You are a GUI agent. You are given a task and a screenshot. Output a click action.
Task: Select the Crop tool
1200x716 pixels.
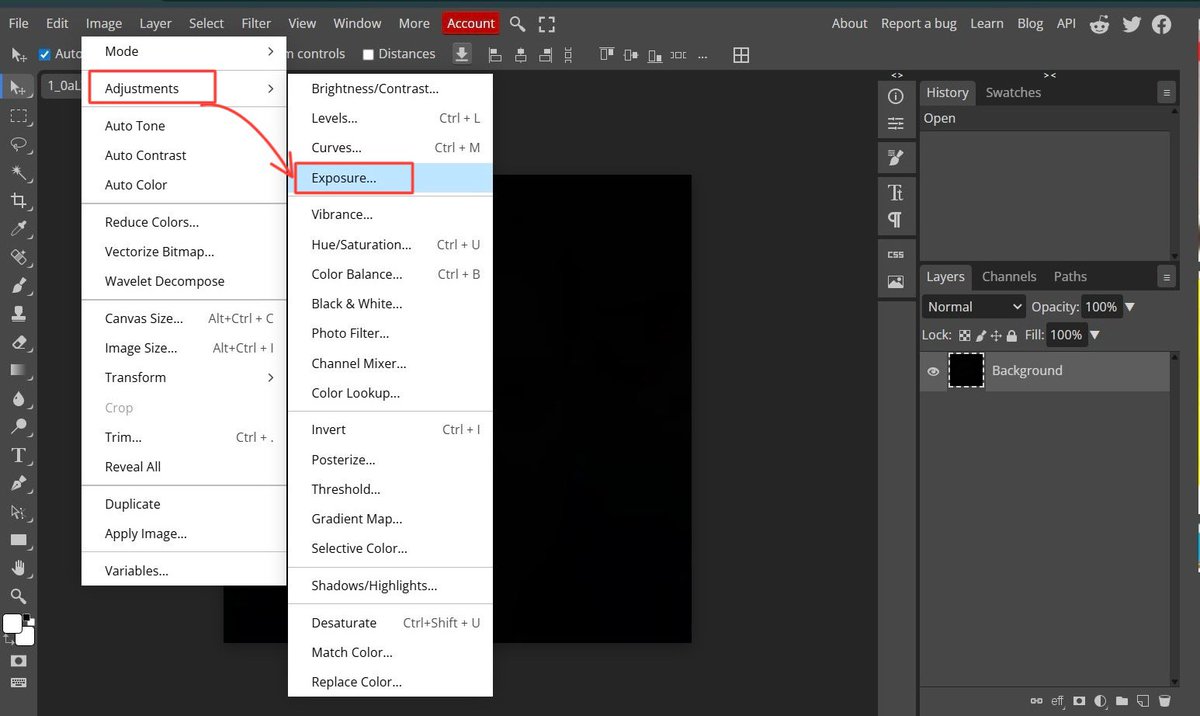(18, 201)
